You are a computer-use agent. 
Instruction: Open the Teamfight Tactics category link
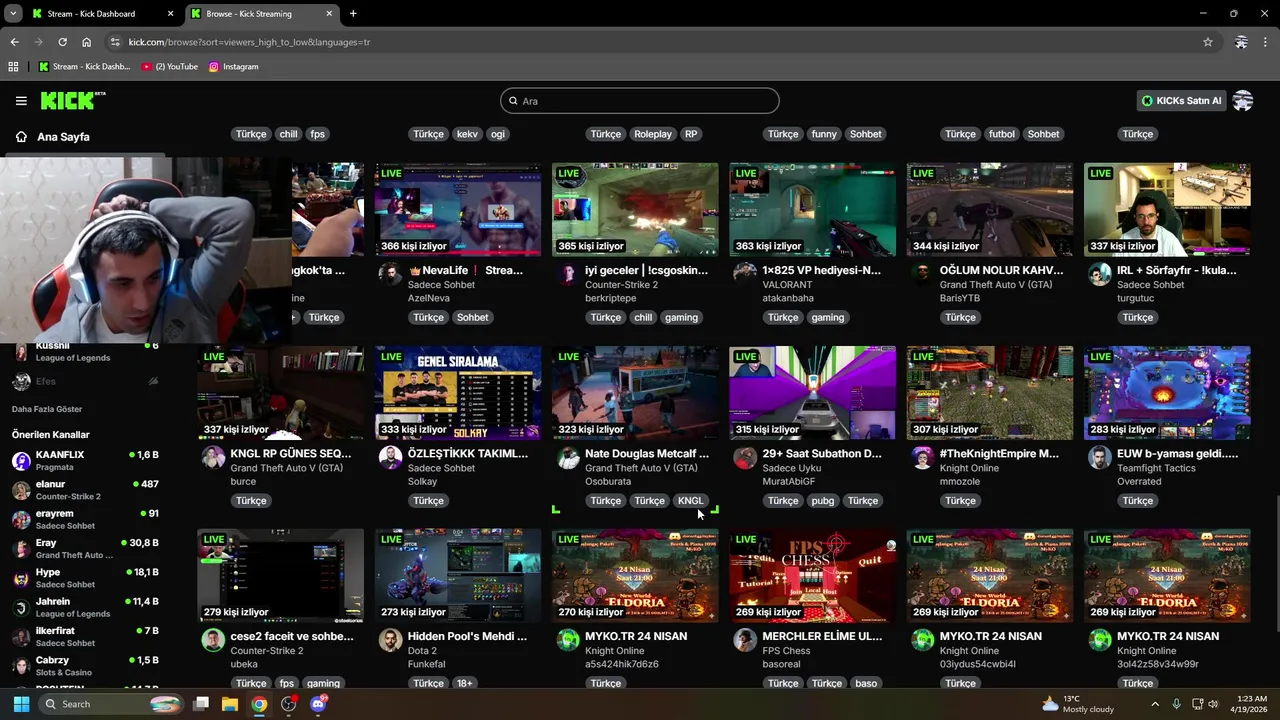pos(1156,468)
